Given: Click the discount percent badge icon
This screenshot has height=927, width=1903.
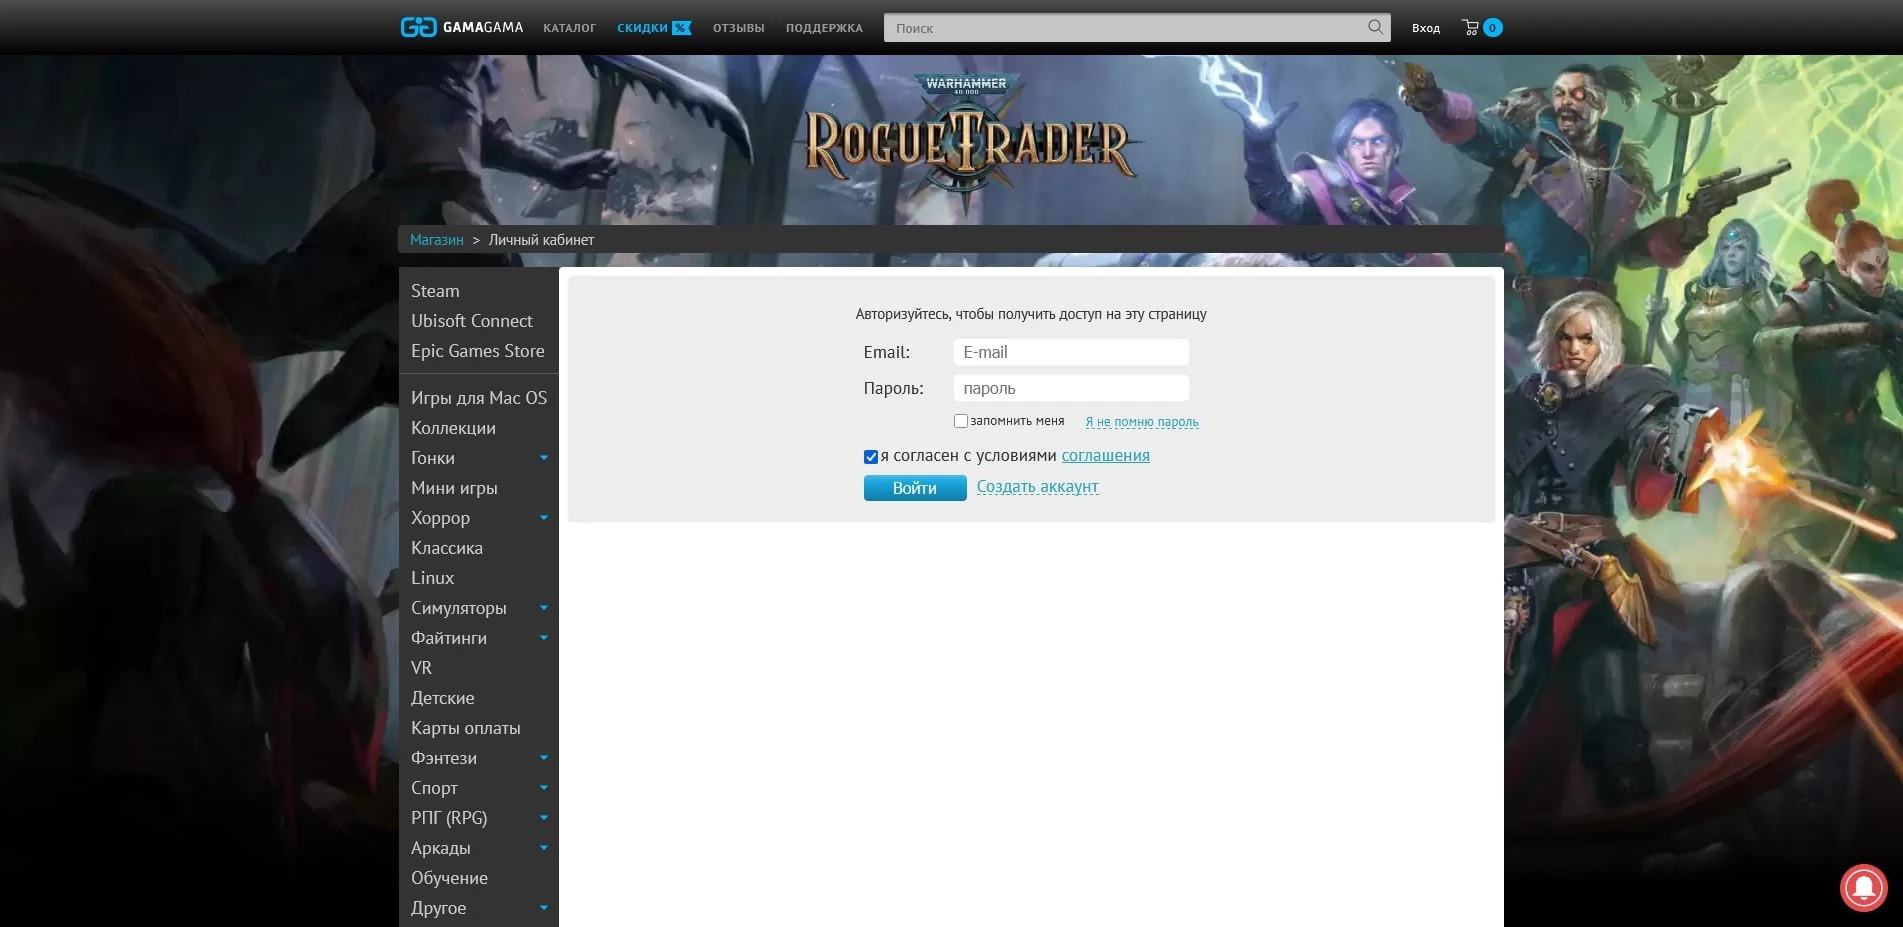Looking at the screenshot, I should click(x=682, y=28).
